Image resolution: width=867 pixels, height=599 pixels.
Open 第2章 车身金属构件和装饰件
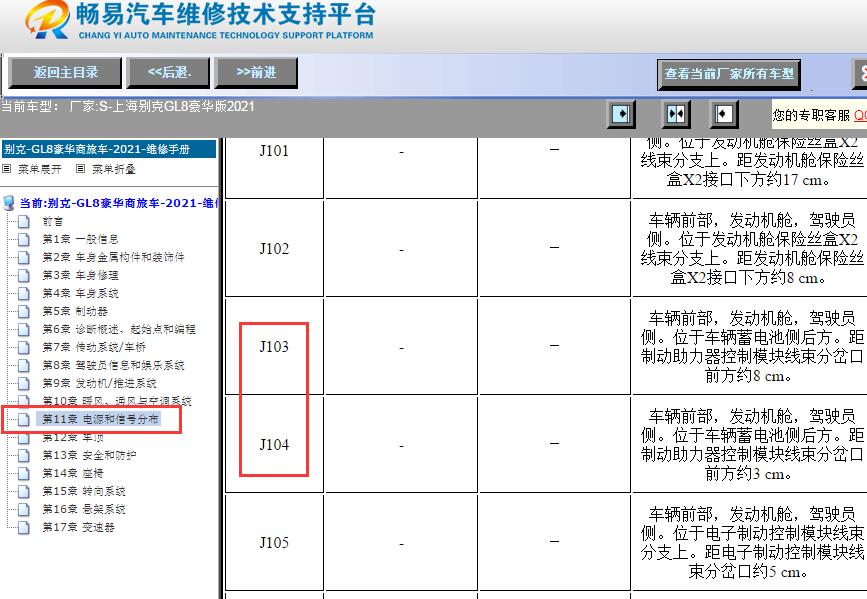point(113,257)
